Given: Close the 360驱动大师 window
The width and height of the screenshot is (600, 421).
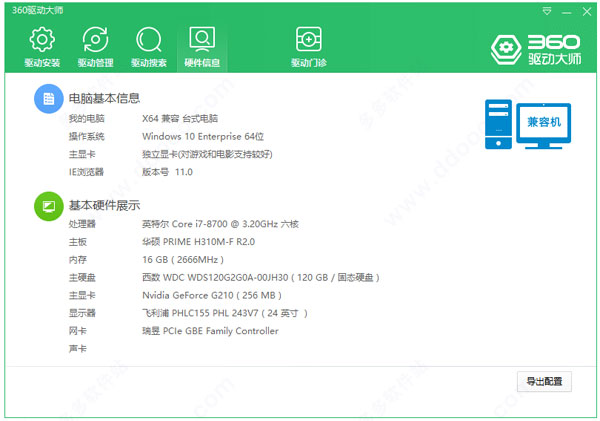Looking at the screenshot, I should point(587,12).
